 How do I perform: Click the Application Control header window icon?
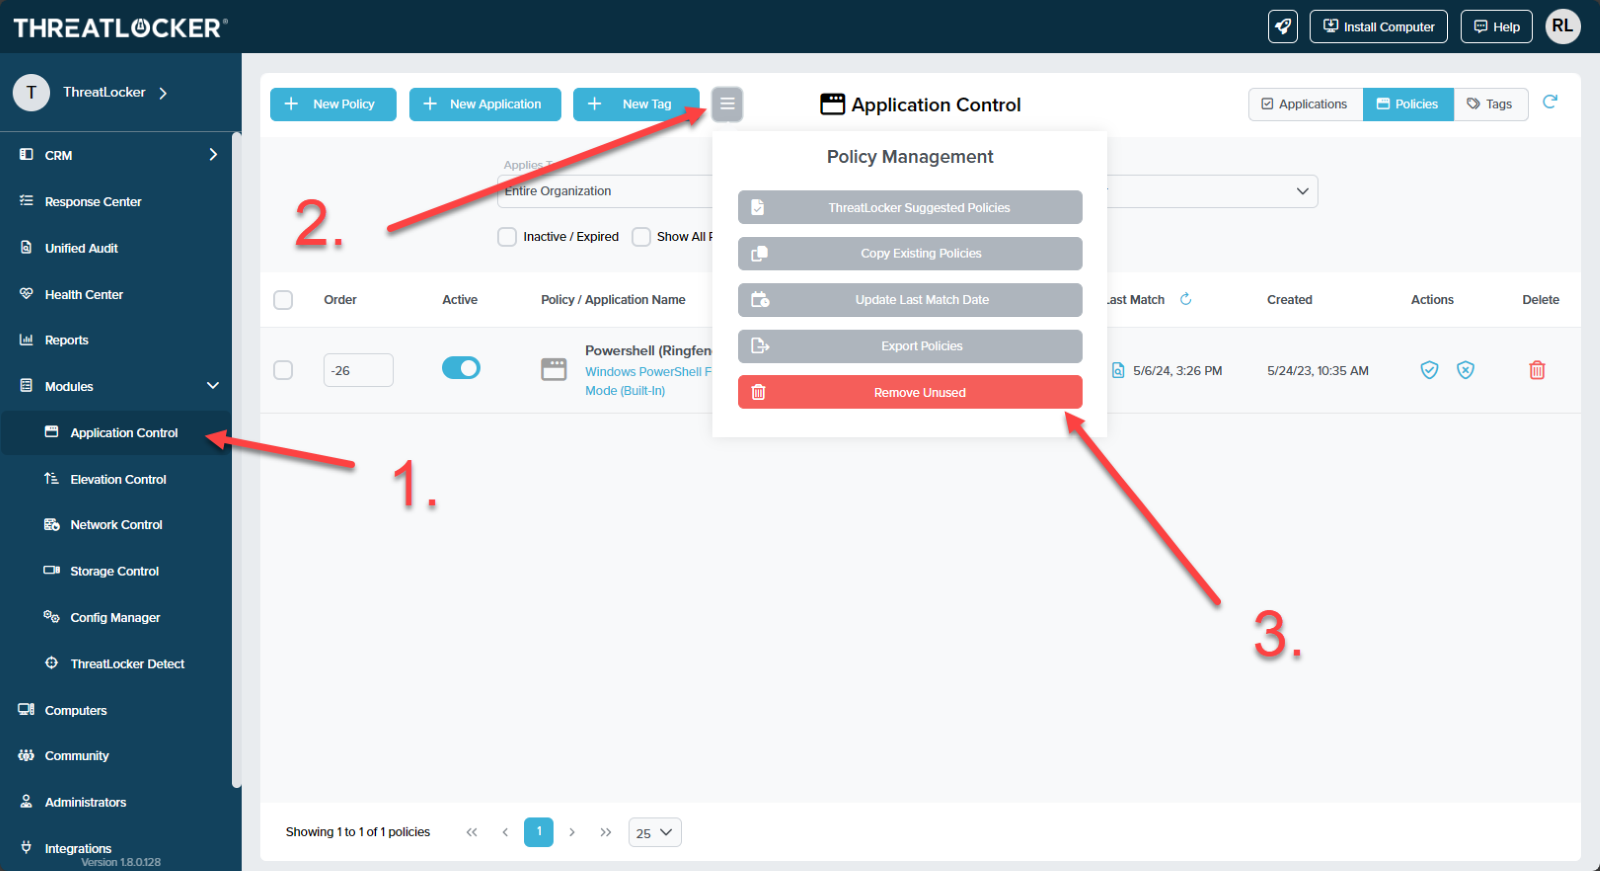[x=832, y=104]
